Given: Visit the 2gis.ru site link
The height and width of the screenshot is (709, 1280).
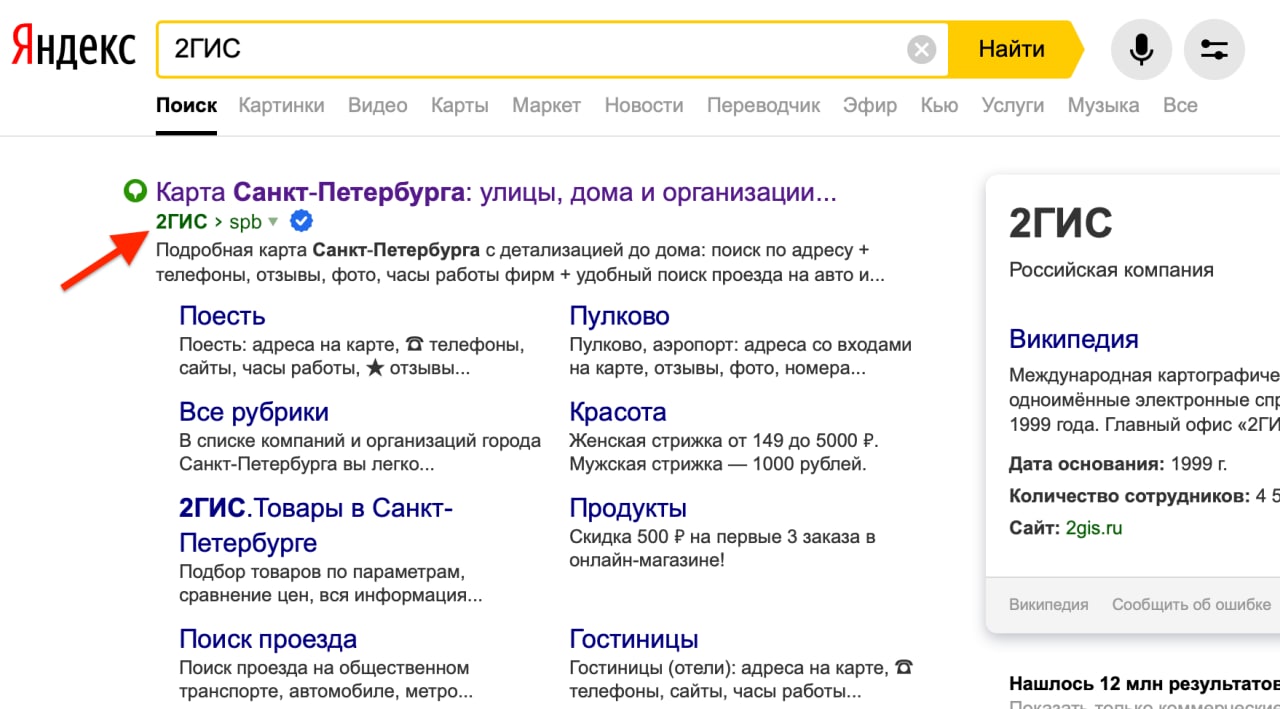Looking at the screenshot, I should [x=1094, y=528].
